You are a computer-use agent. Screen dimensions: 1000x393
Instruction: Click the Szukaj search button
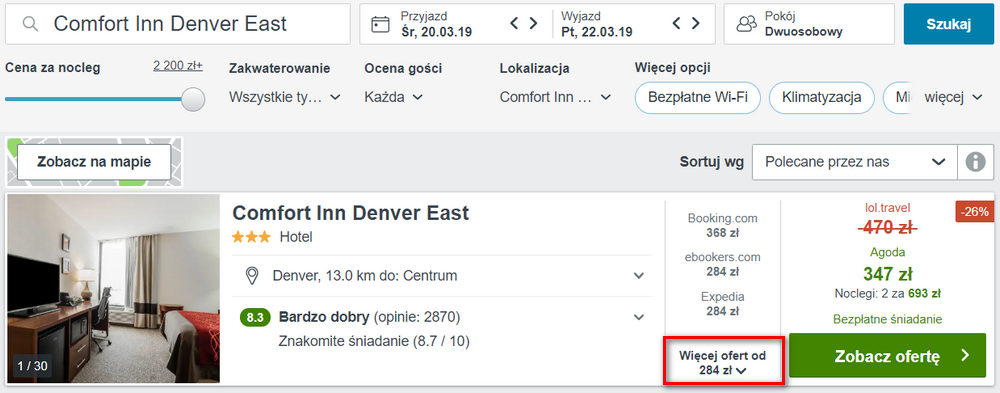pos(948,24)
